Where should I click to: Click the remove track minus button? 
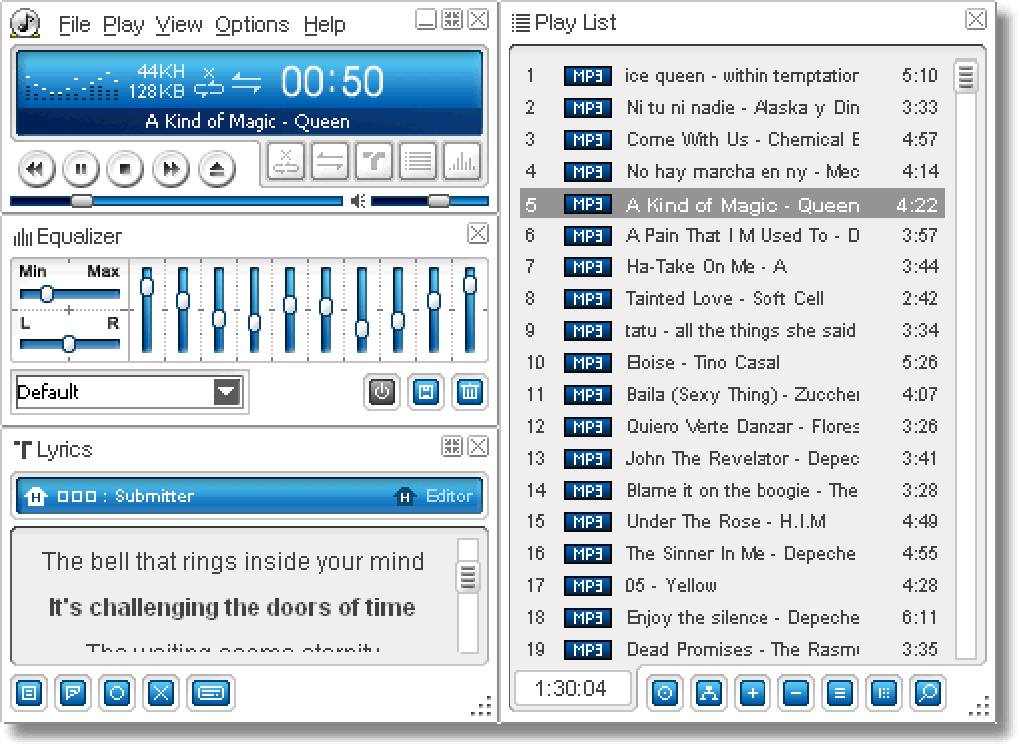(796, 693)
